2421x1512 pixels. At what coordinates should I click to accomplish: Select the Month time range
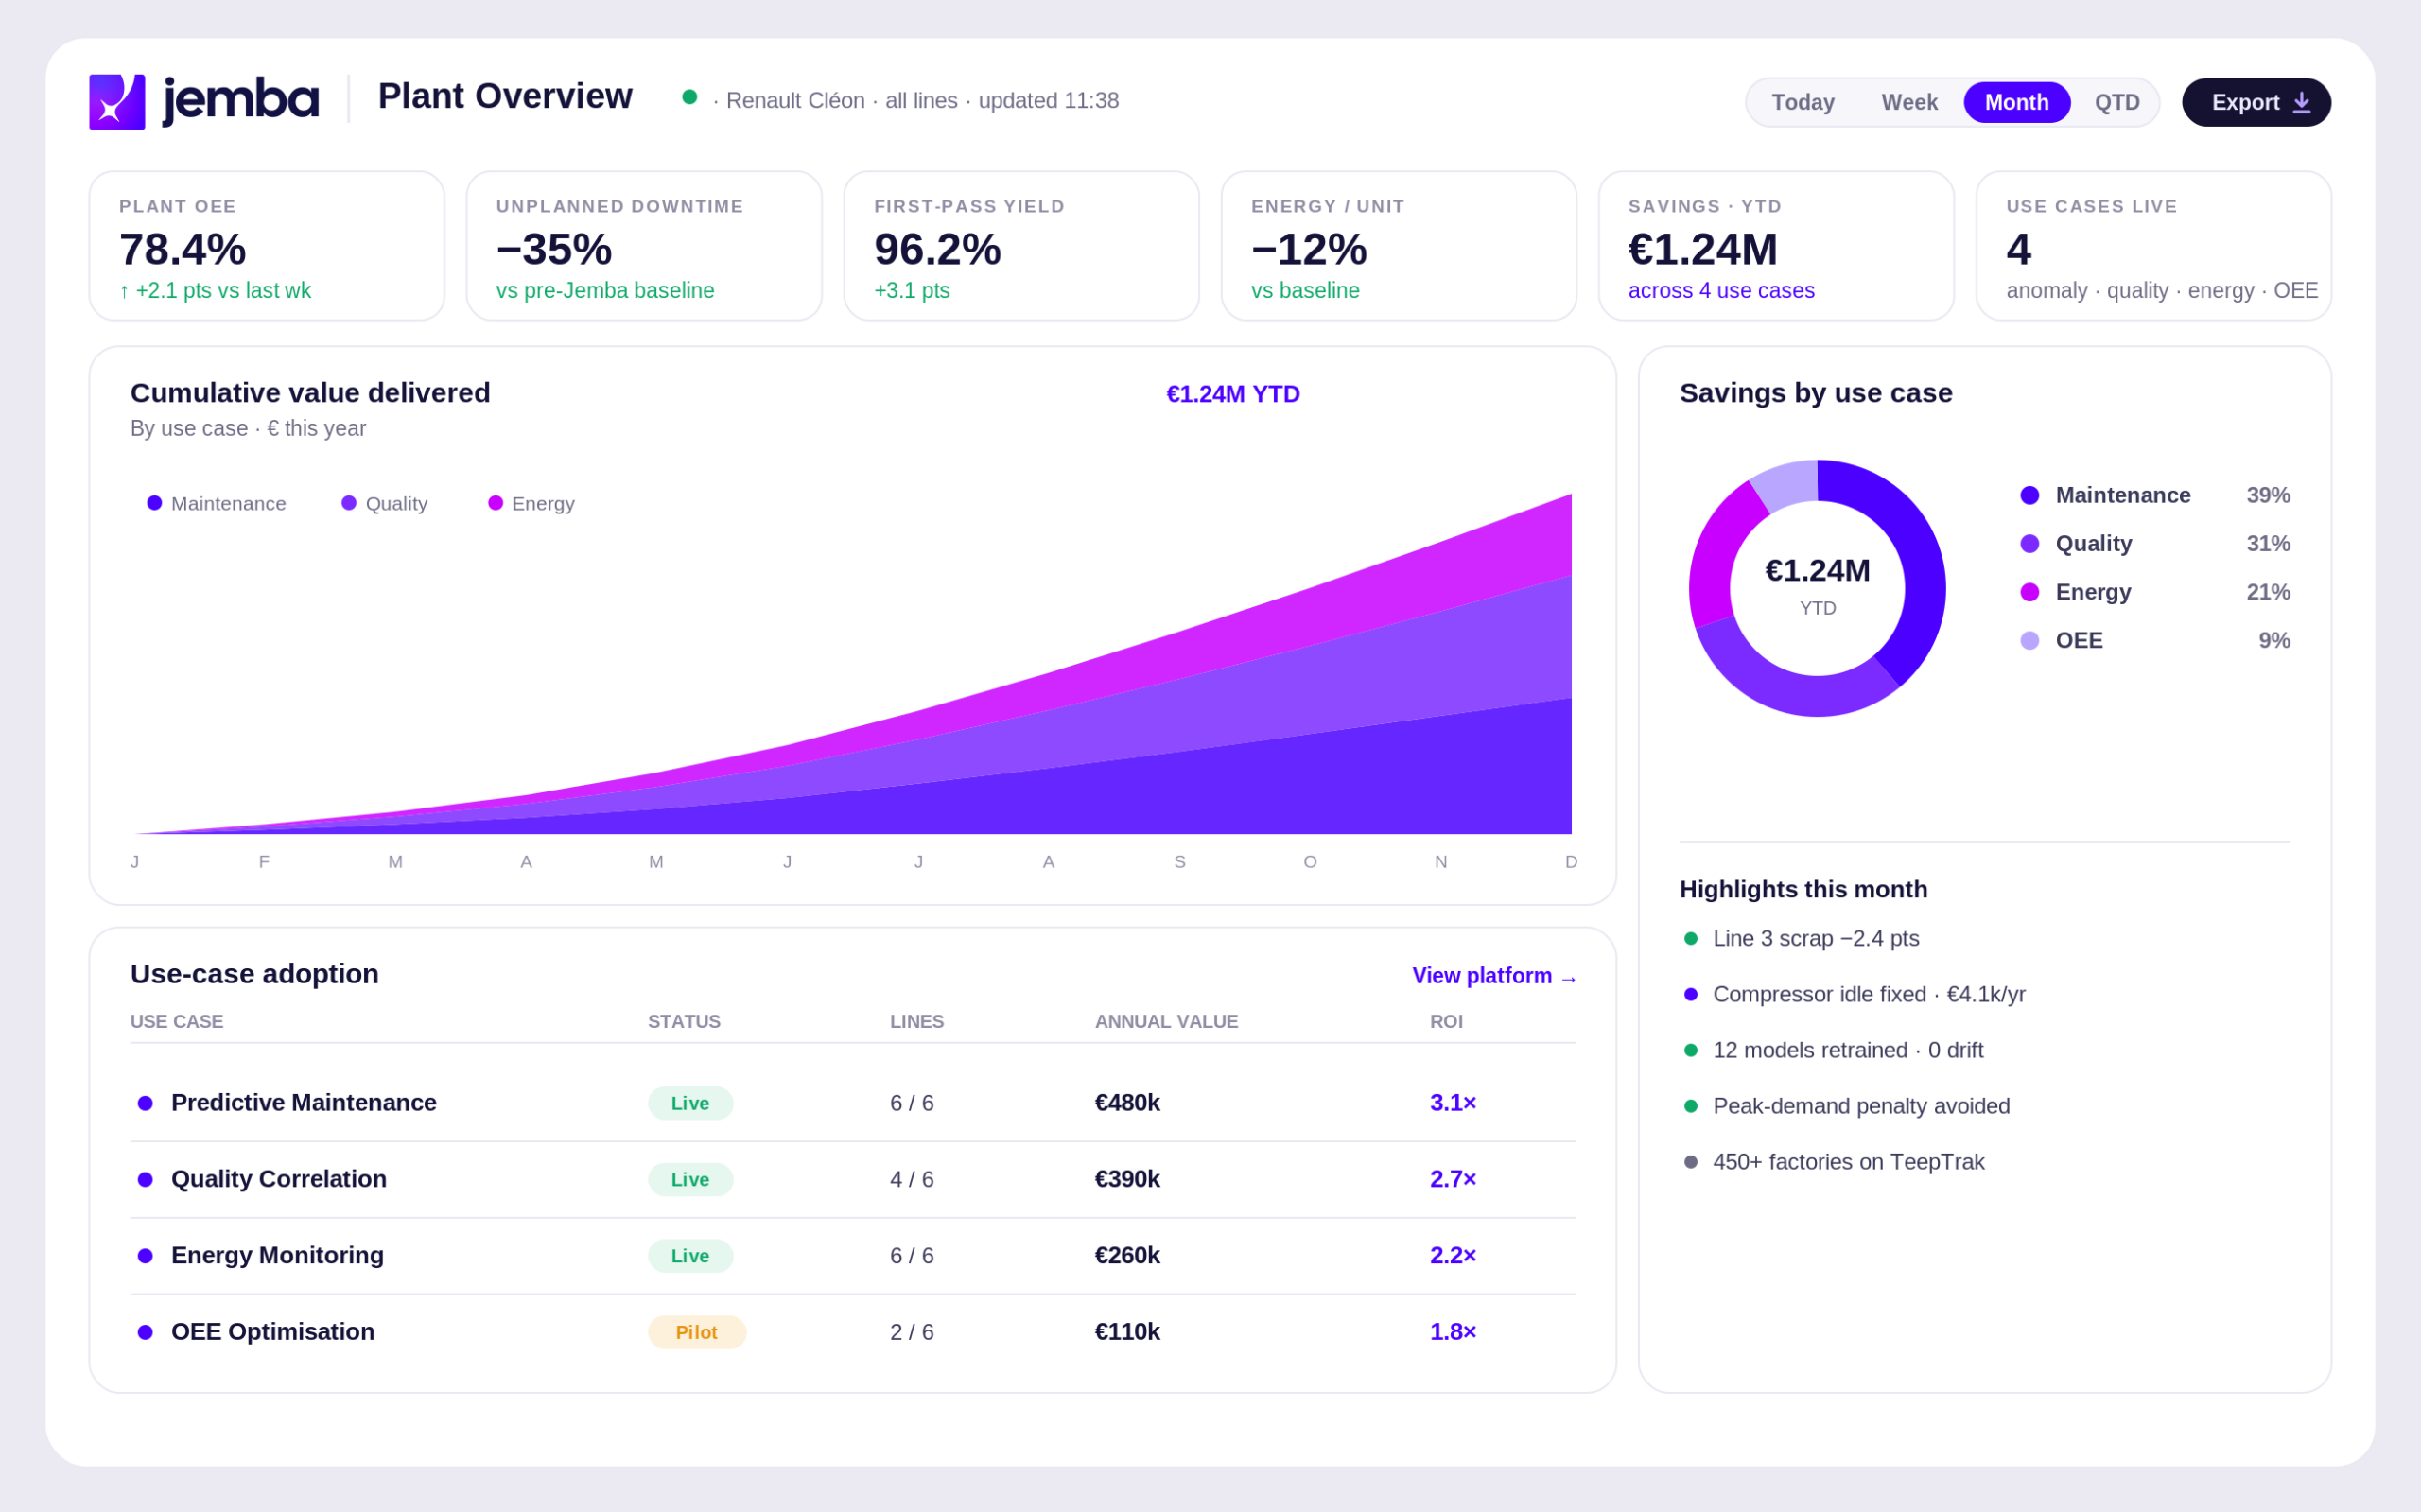pos(2016,102)
